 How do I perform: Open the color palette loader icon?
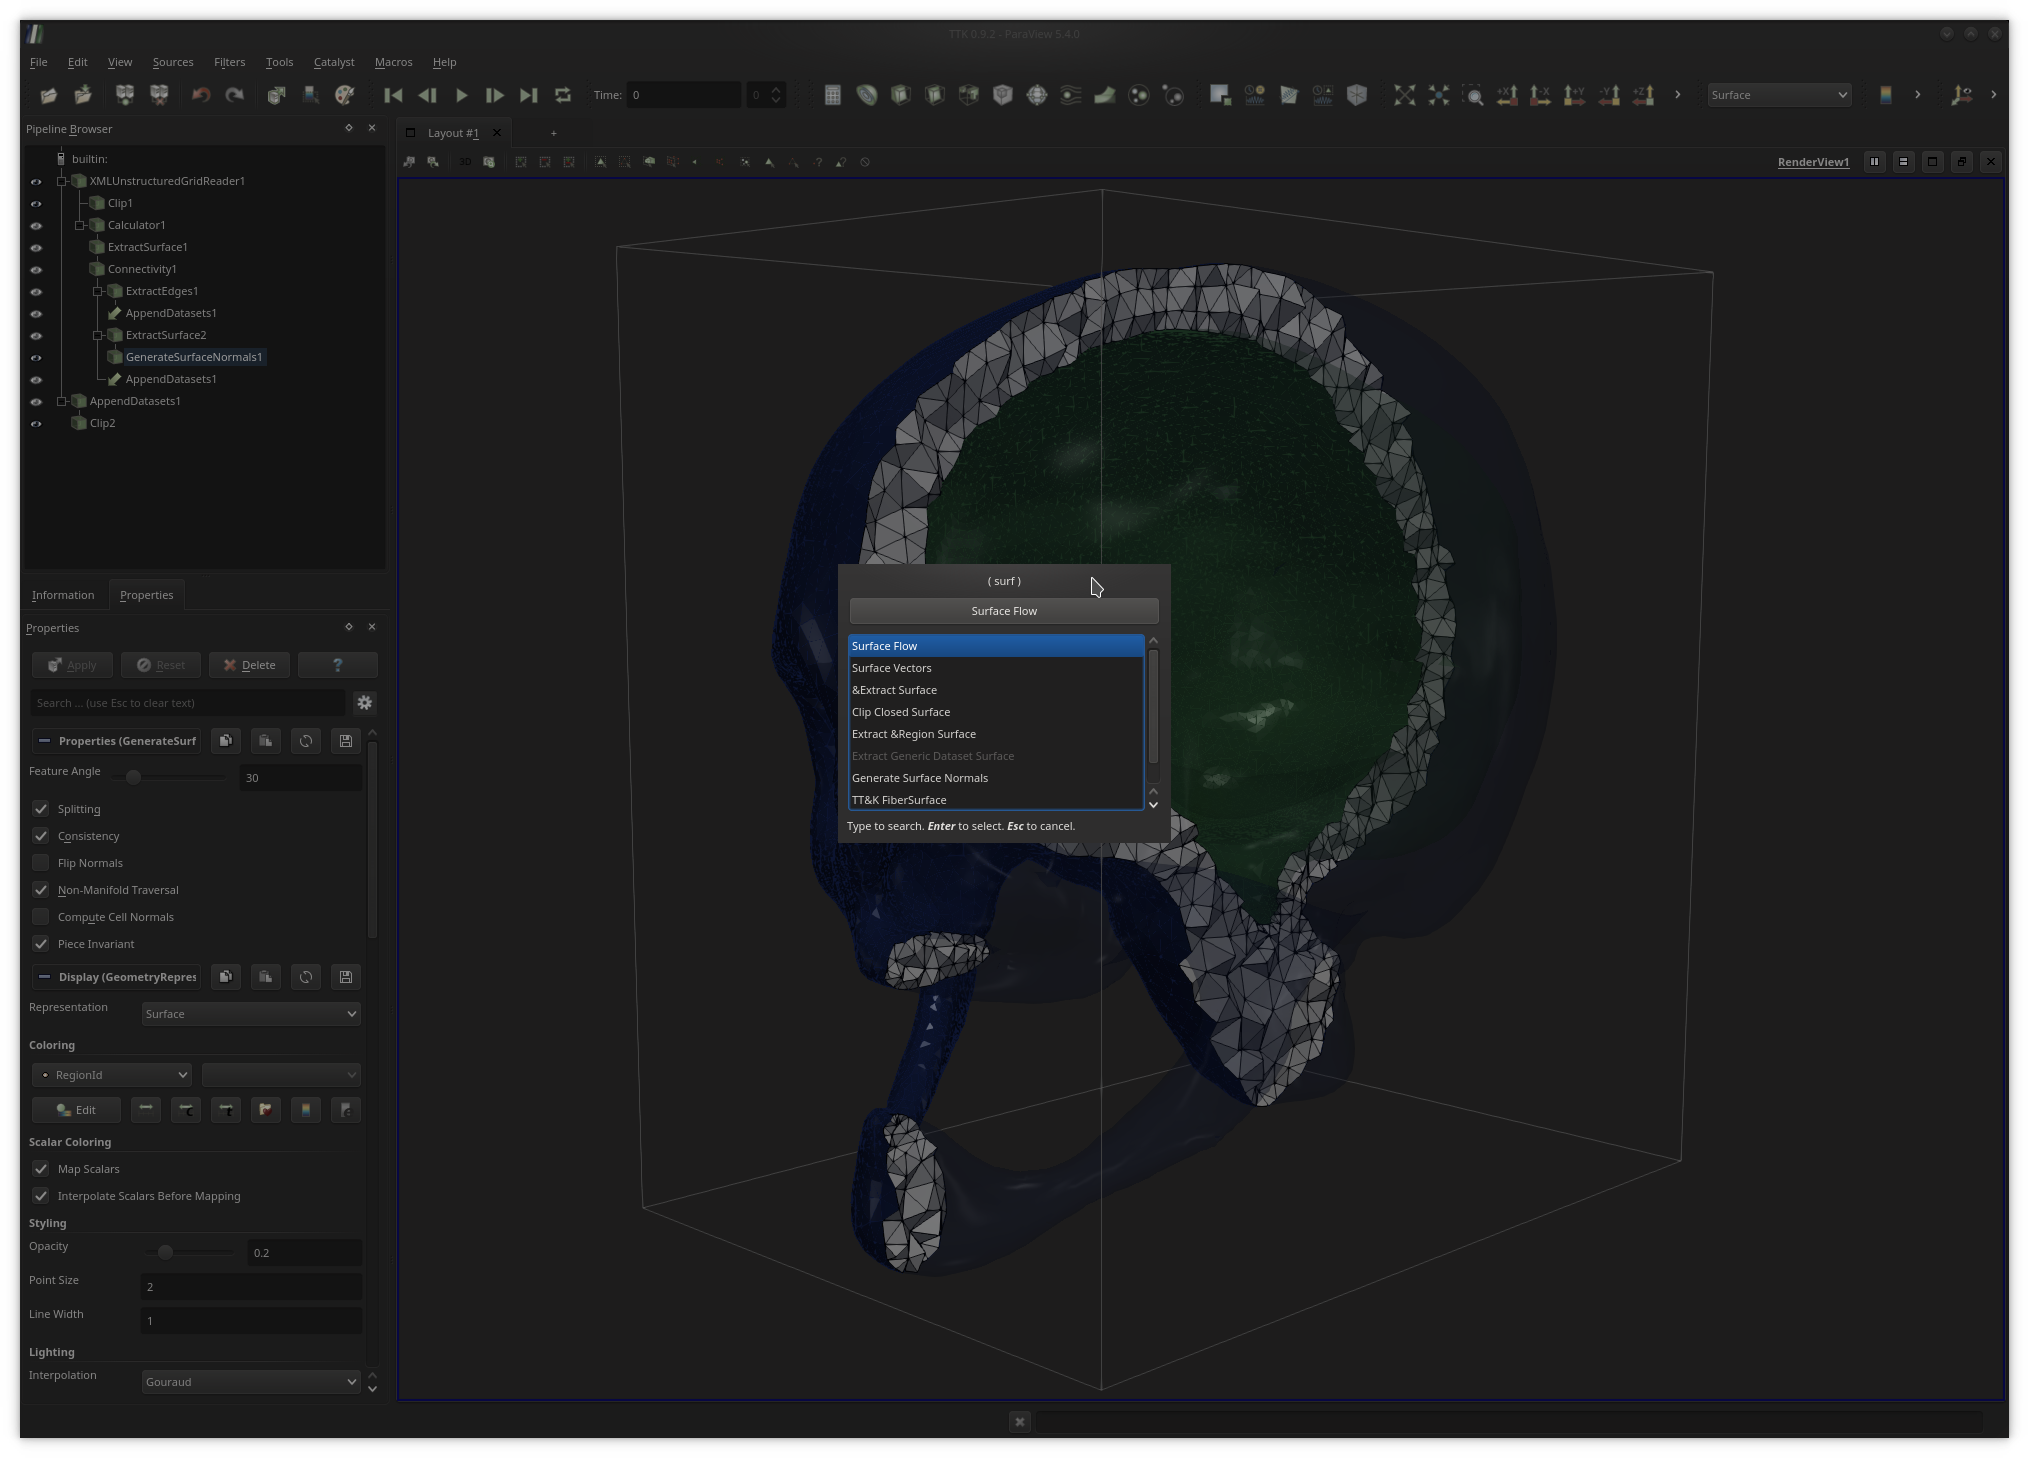pyautogui.click(x=344, y=95)
